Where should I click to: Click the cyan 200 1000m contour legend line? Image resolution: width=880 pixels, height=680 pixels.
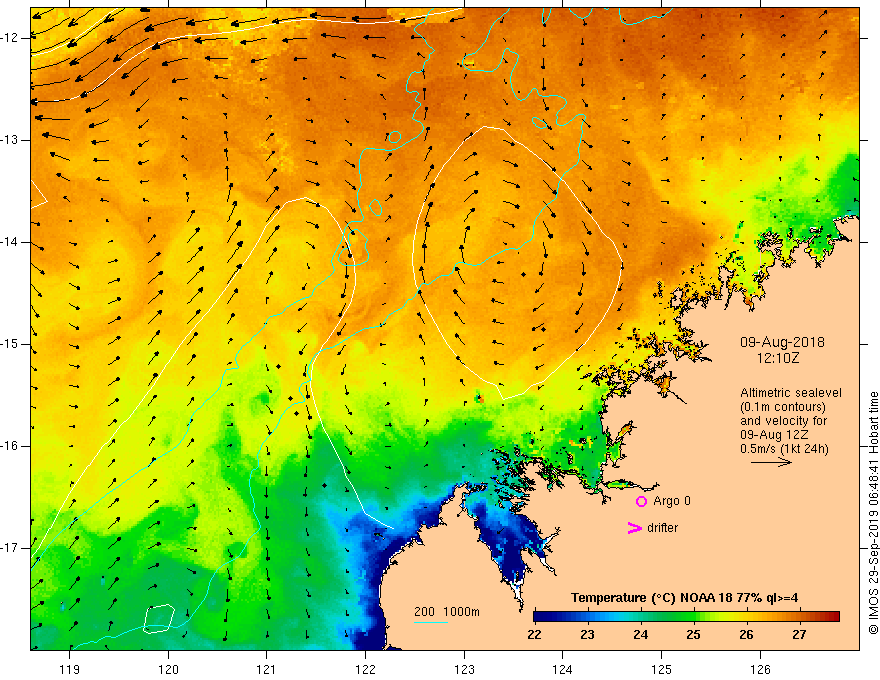pyautogui.click(x=430, y=622)
